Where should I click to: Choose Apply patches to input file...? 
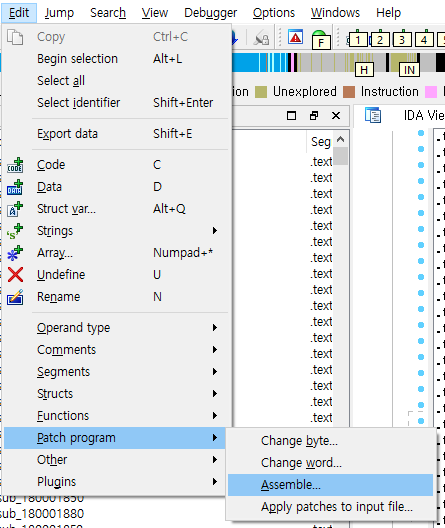click(x=331, y=507)
